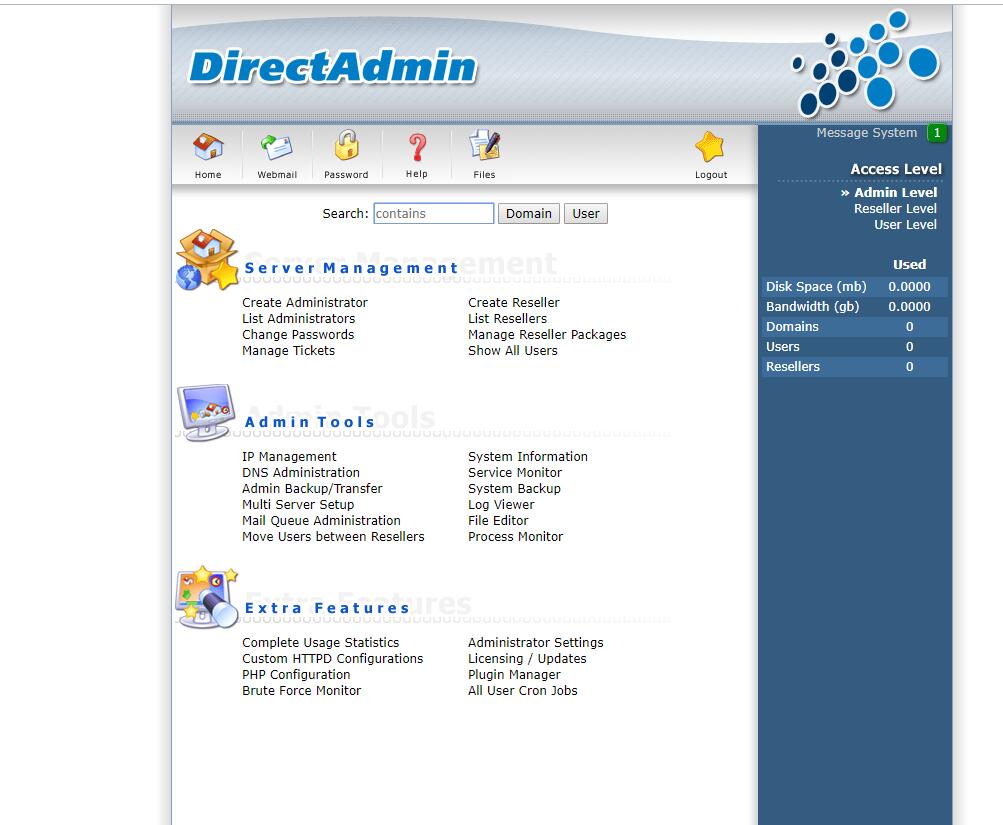1003x825 pixels.
Task: Open Licensing / Updates
Action: [x=527, y=659]
